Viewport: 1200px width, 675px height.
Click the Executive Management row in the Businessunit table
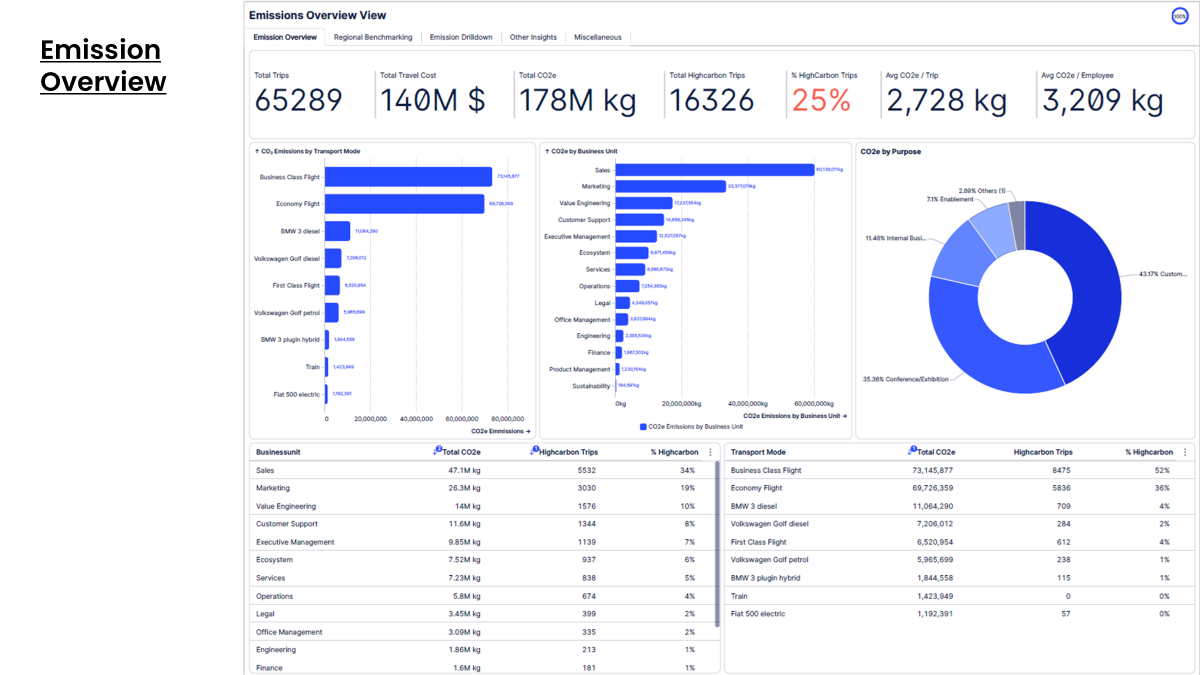[x=483, y=542]
